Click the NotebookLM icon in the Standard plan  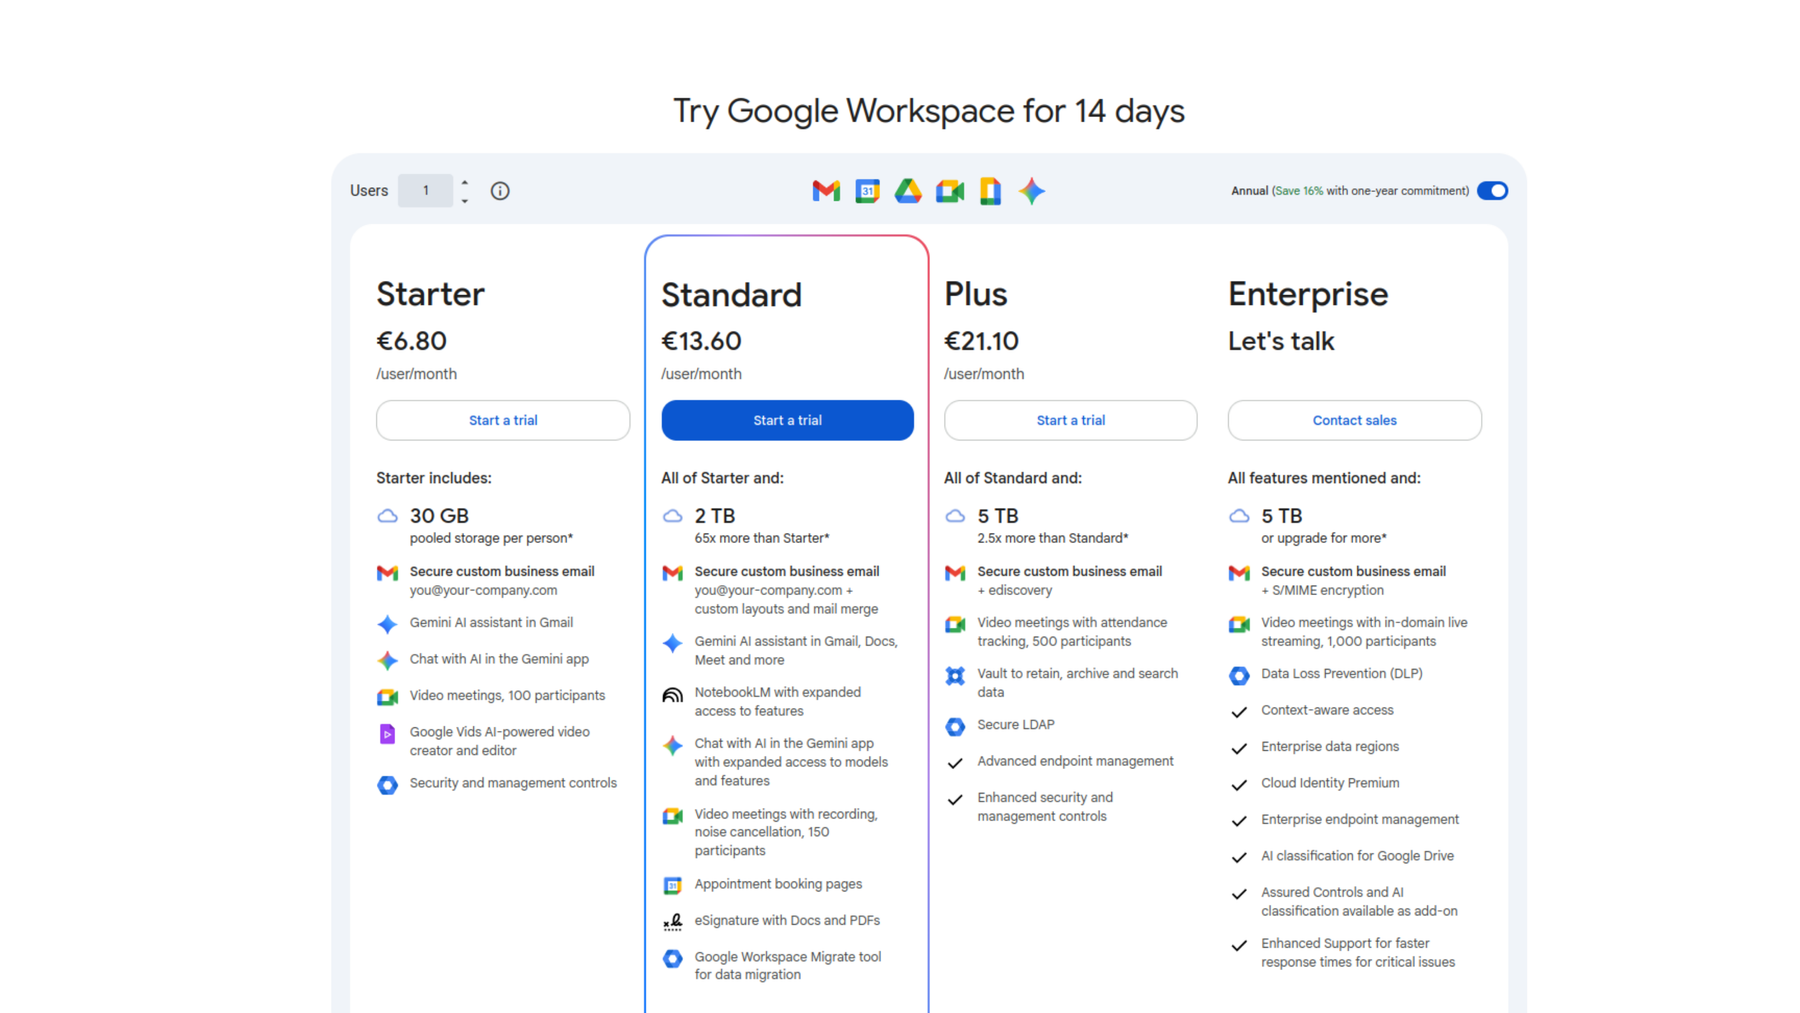coord(671,694)
